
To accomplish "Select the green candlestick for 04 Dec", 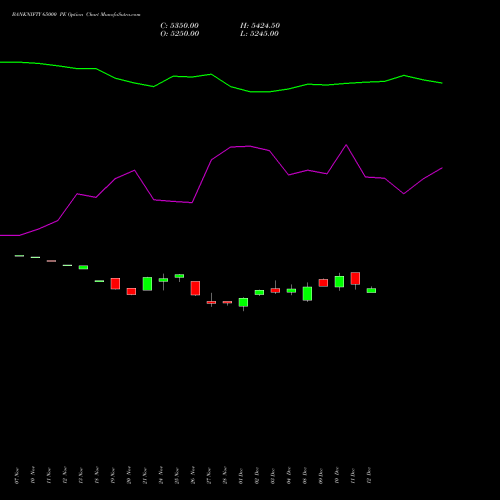I will 291,291.
